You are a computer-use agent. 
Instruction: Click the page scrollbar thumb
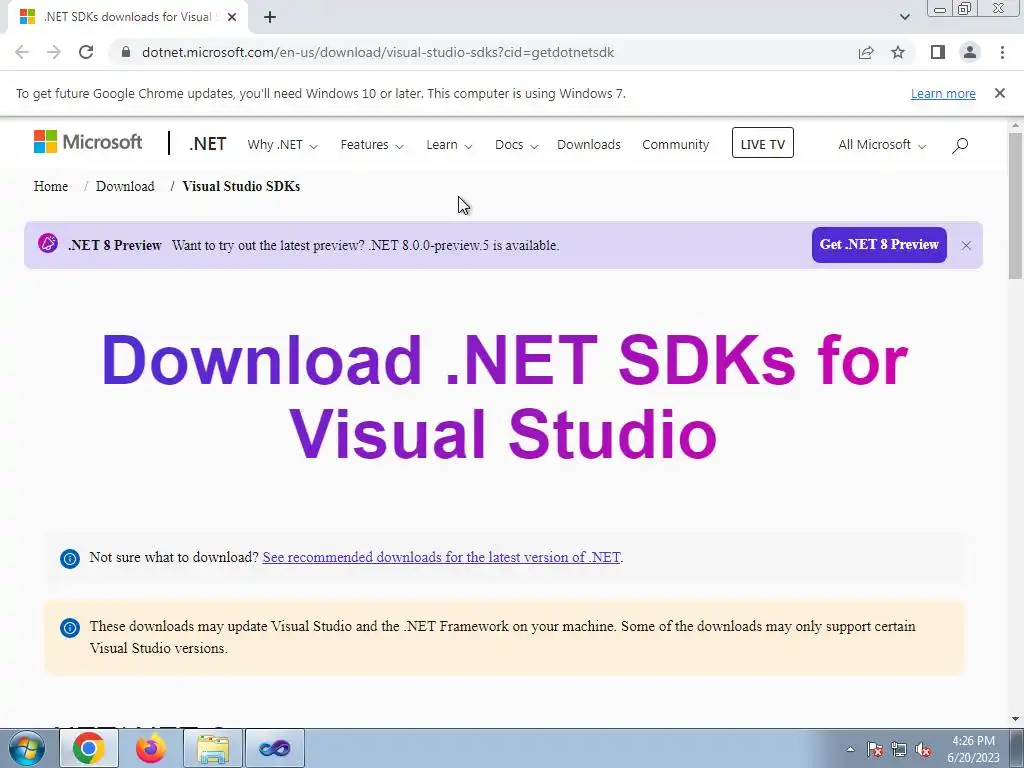click(1015, 206)
